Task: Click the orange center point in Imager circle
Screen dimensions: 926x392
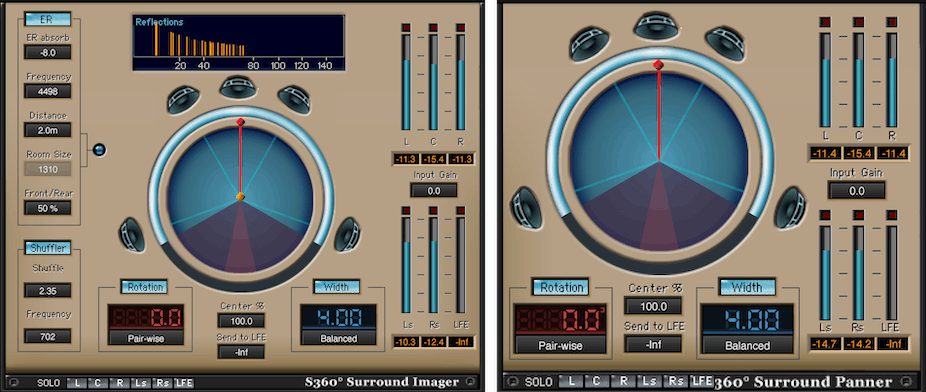Action: pyautogui.click(x=240, y=196)
